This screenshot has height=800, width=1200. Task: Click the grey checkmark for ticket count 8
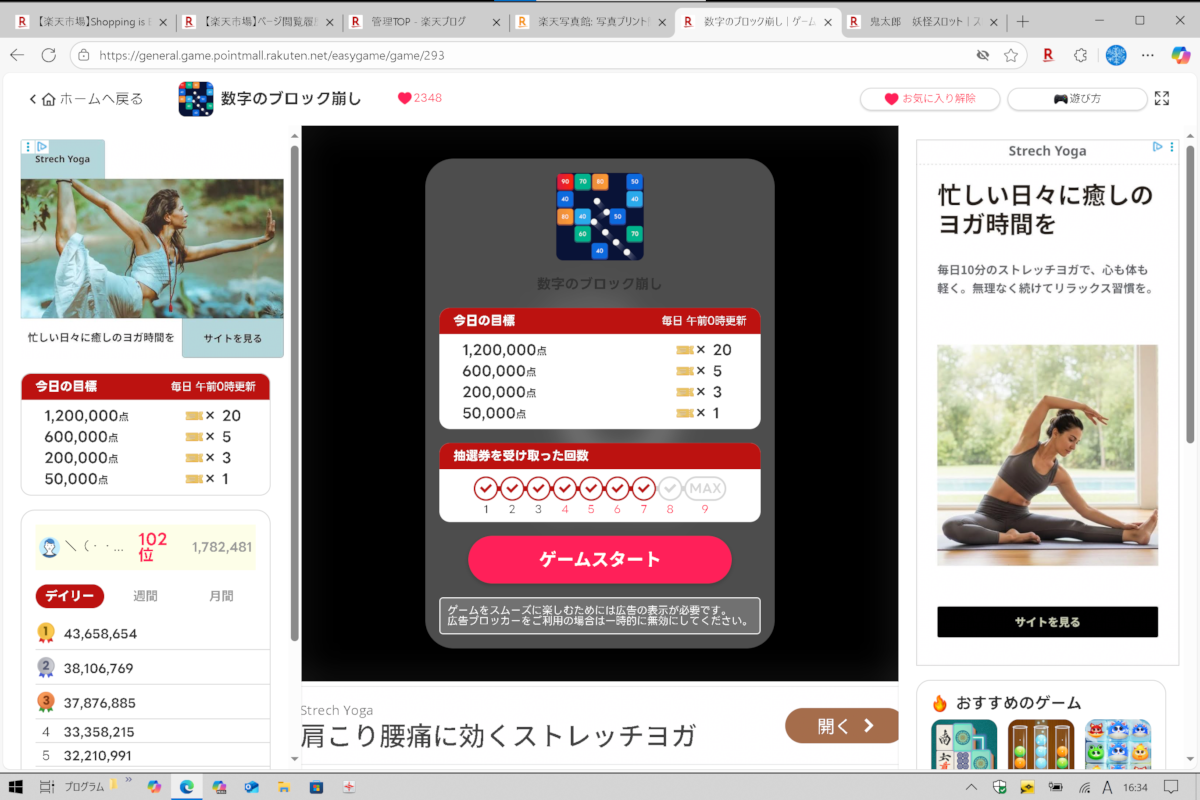tap(670, 489)
